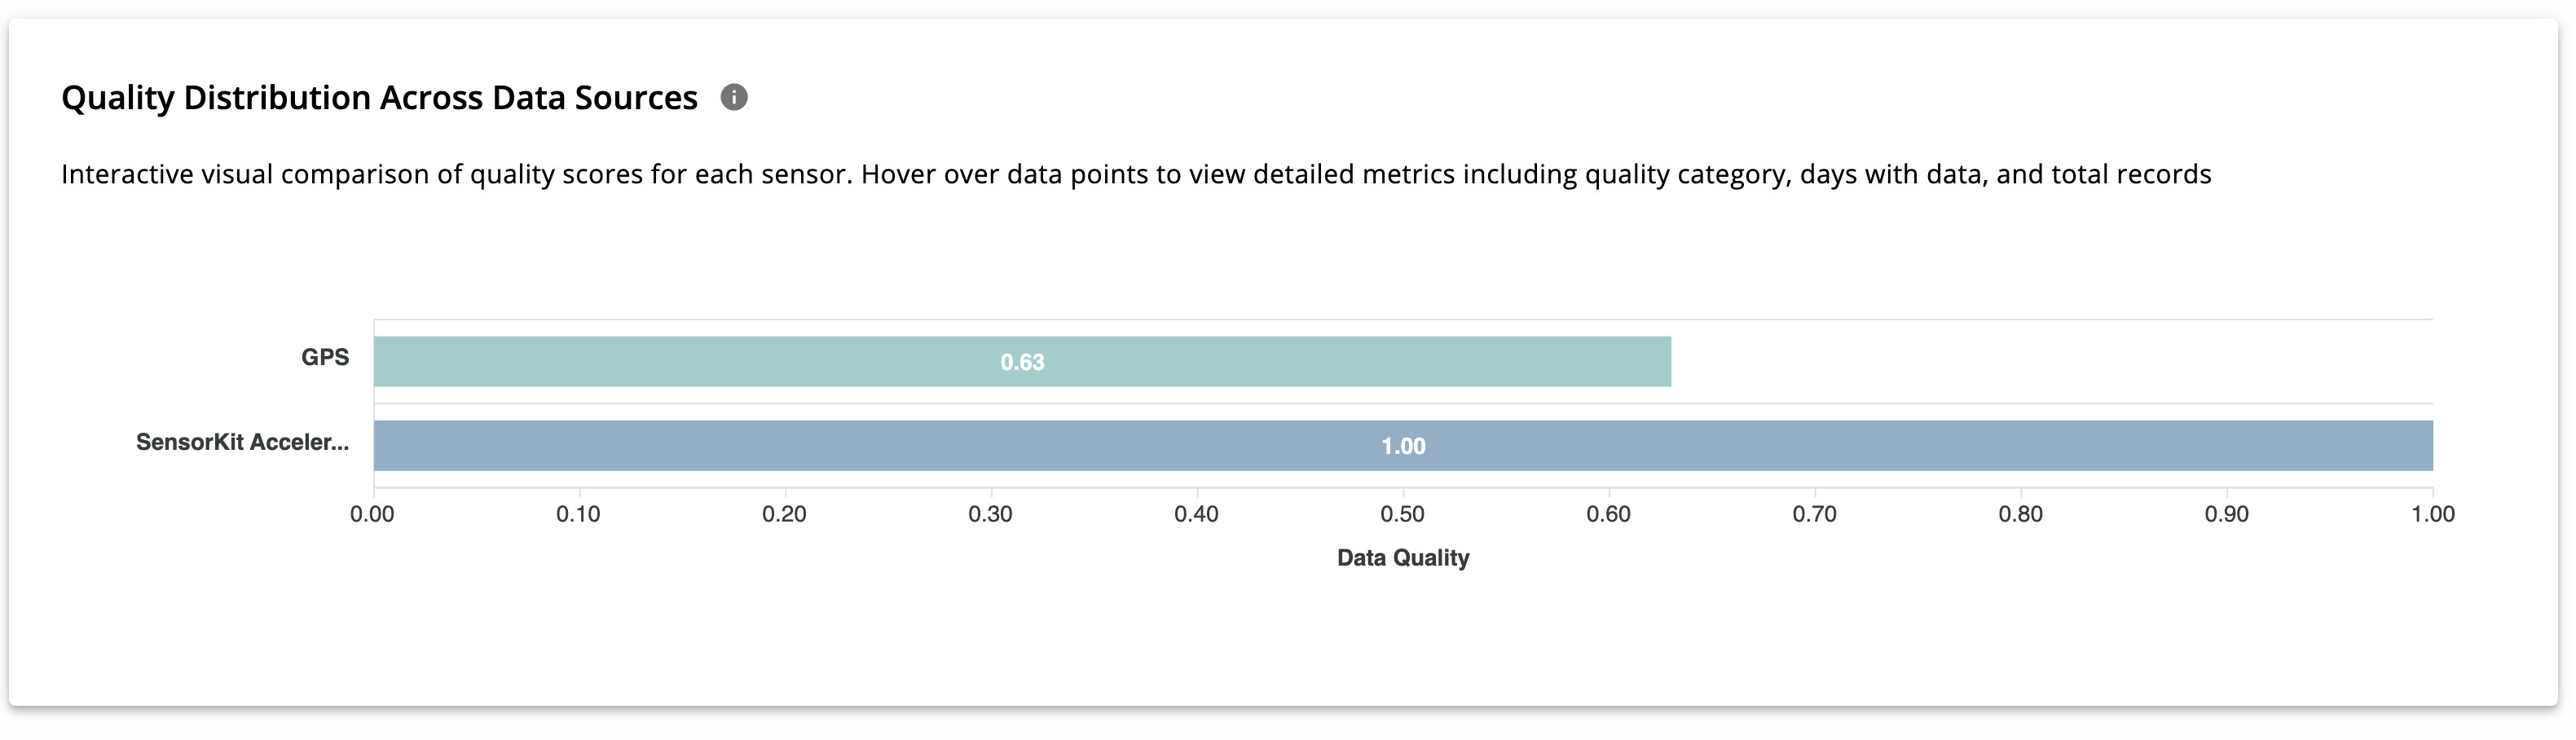Click the 0.63 value inside GPS bar
Image resolution: width=2576 pixels, height=740 pixels.
[1022, 362]
